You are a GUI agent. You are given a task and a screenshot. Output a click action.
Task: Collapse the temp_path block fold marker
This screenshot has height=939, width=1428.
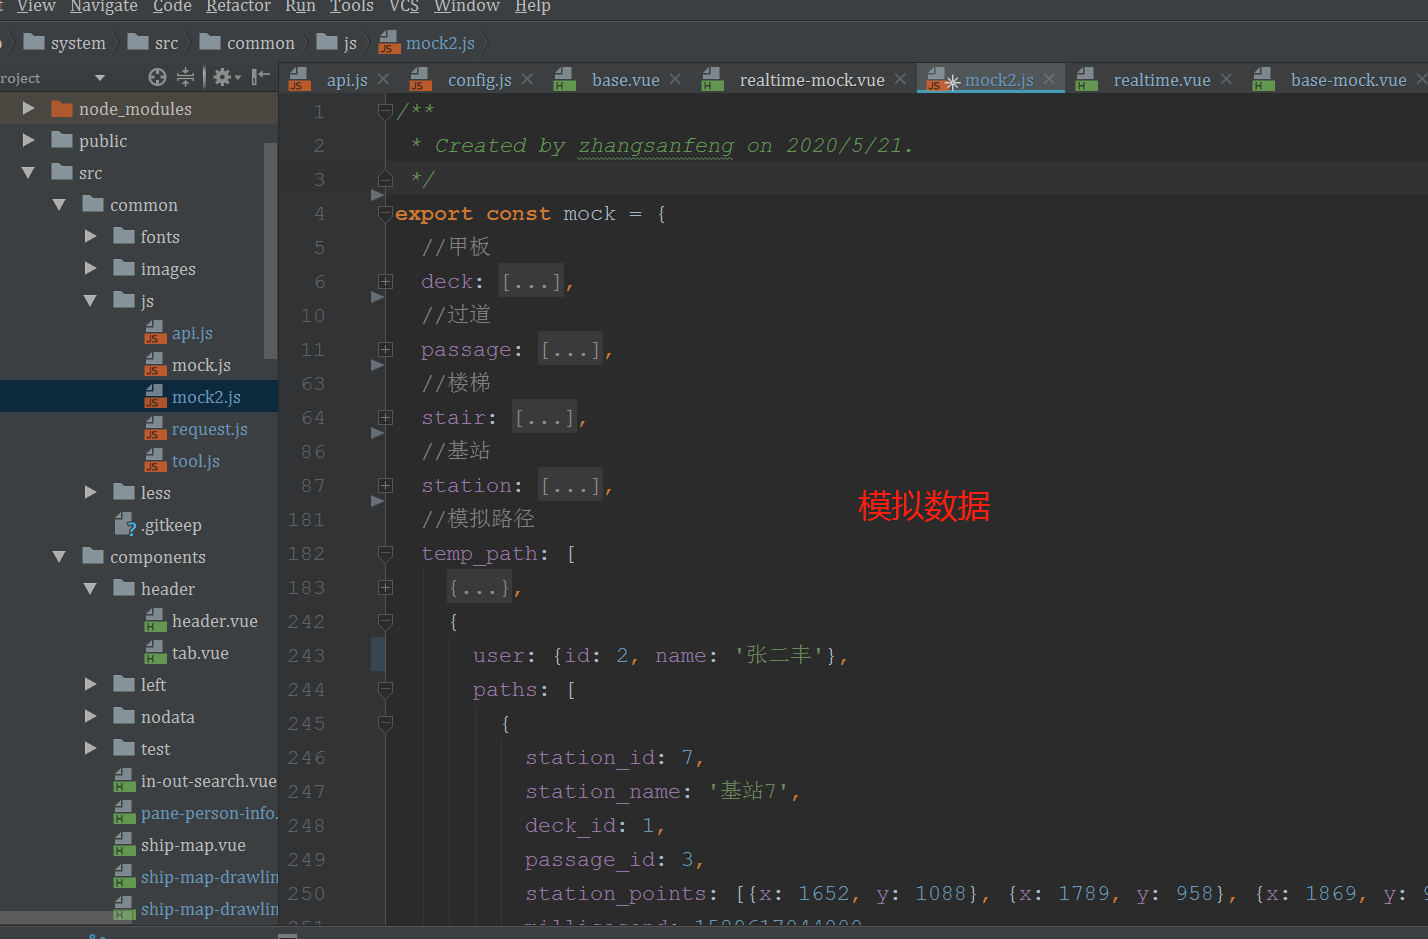pyautogui.click(x=386, y=553)
